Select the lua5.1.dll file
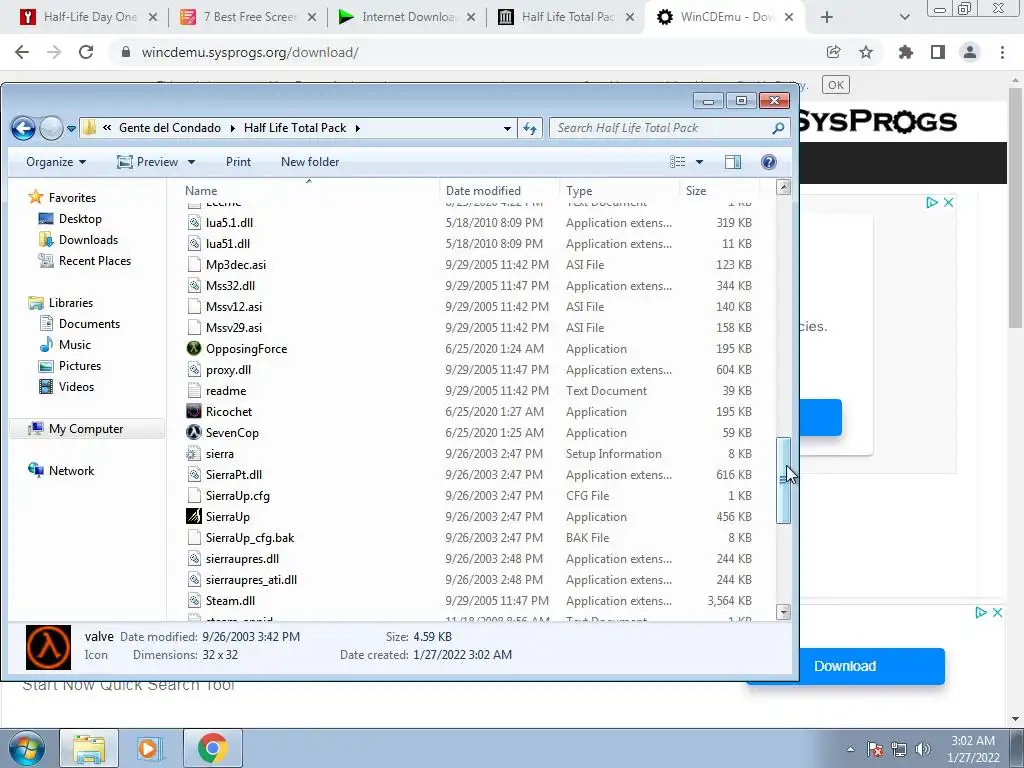 click(229, 223)
